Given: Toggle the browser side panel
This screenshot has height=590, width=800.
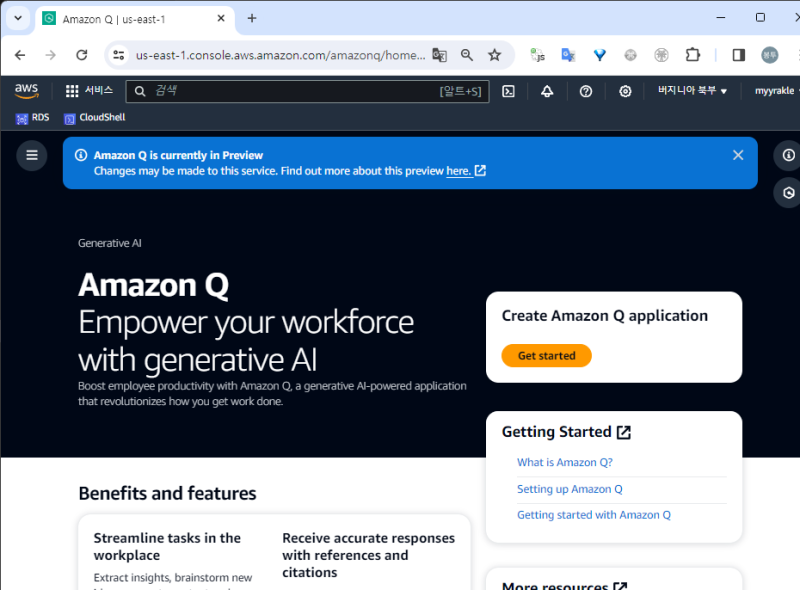Looking at the screenshot, I should (738, 55).
